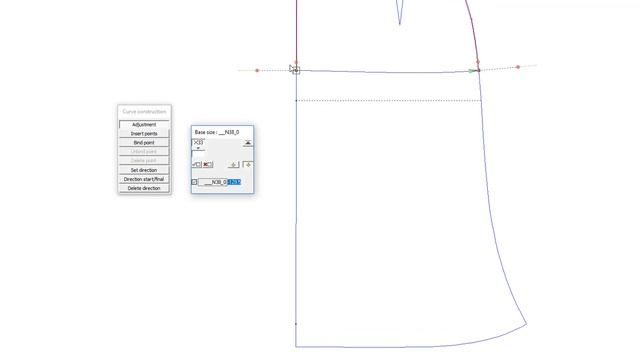Click the Curve construction panel title
640x360 pixels.
pos(144,111)
